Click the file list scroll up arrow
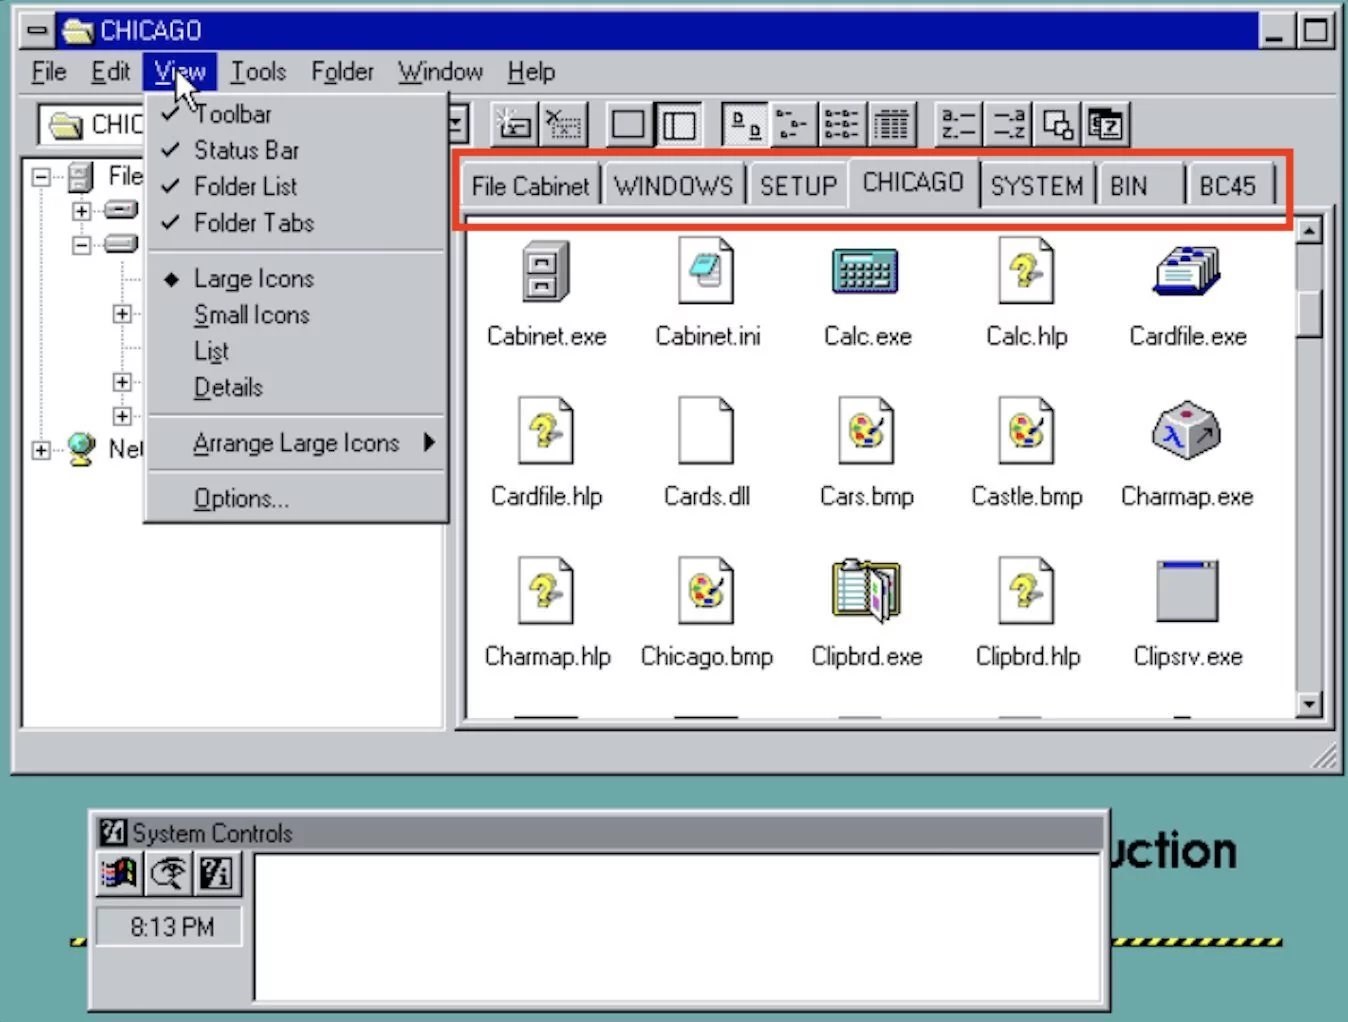1348x1022 pixels. tap(1308, 231)
